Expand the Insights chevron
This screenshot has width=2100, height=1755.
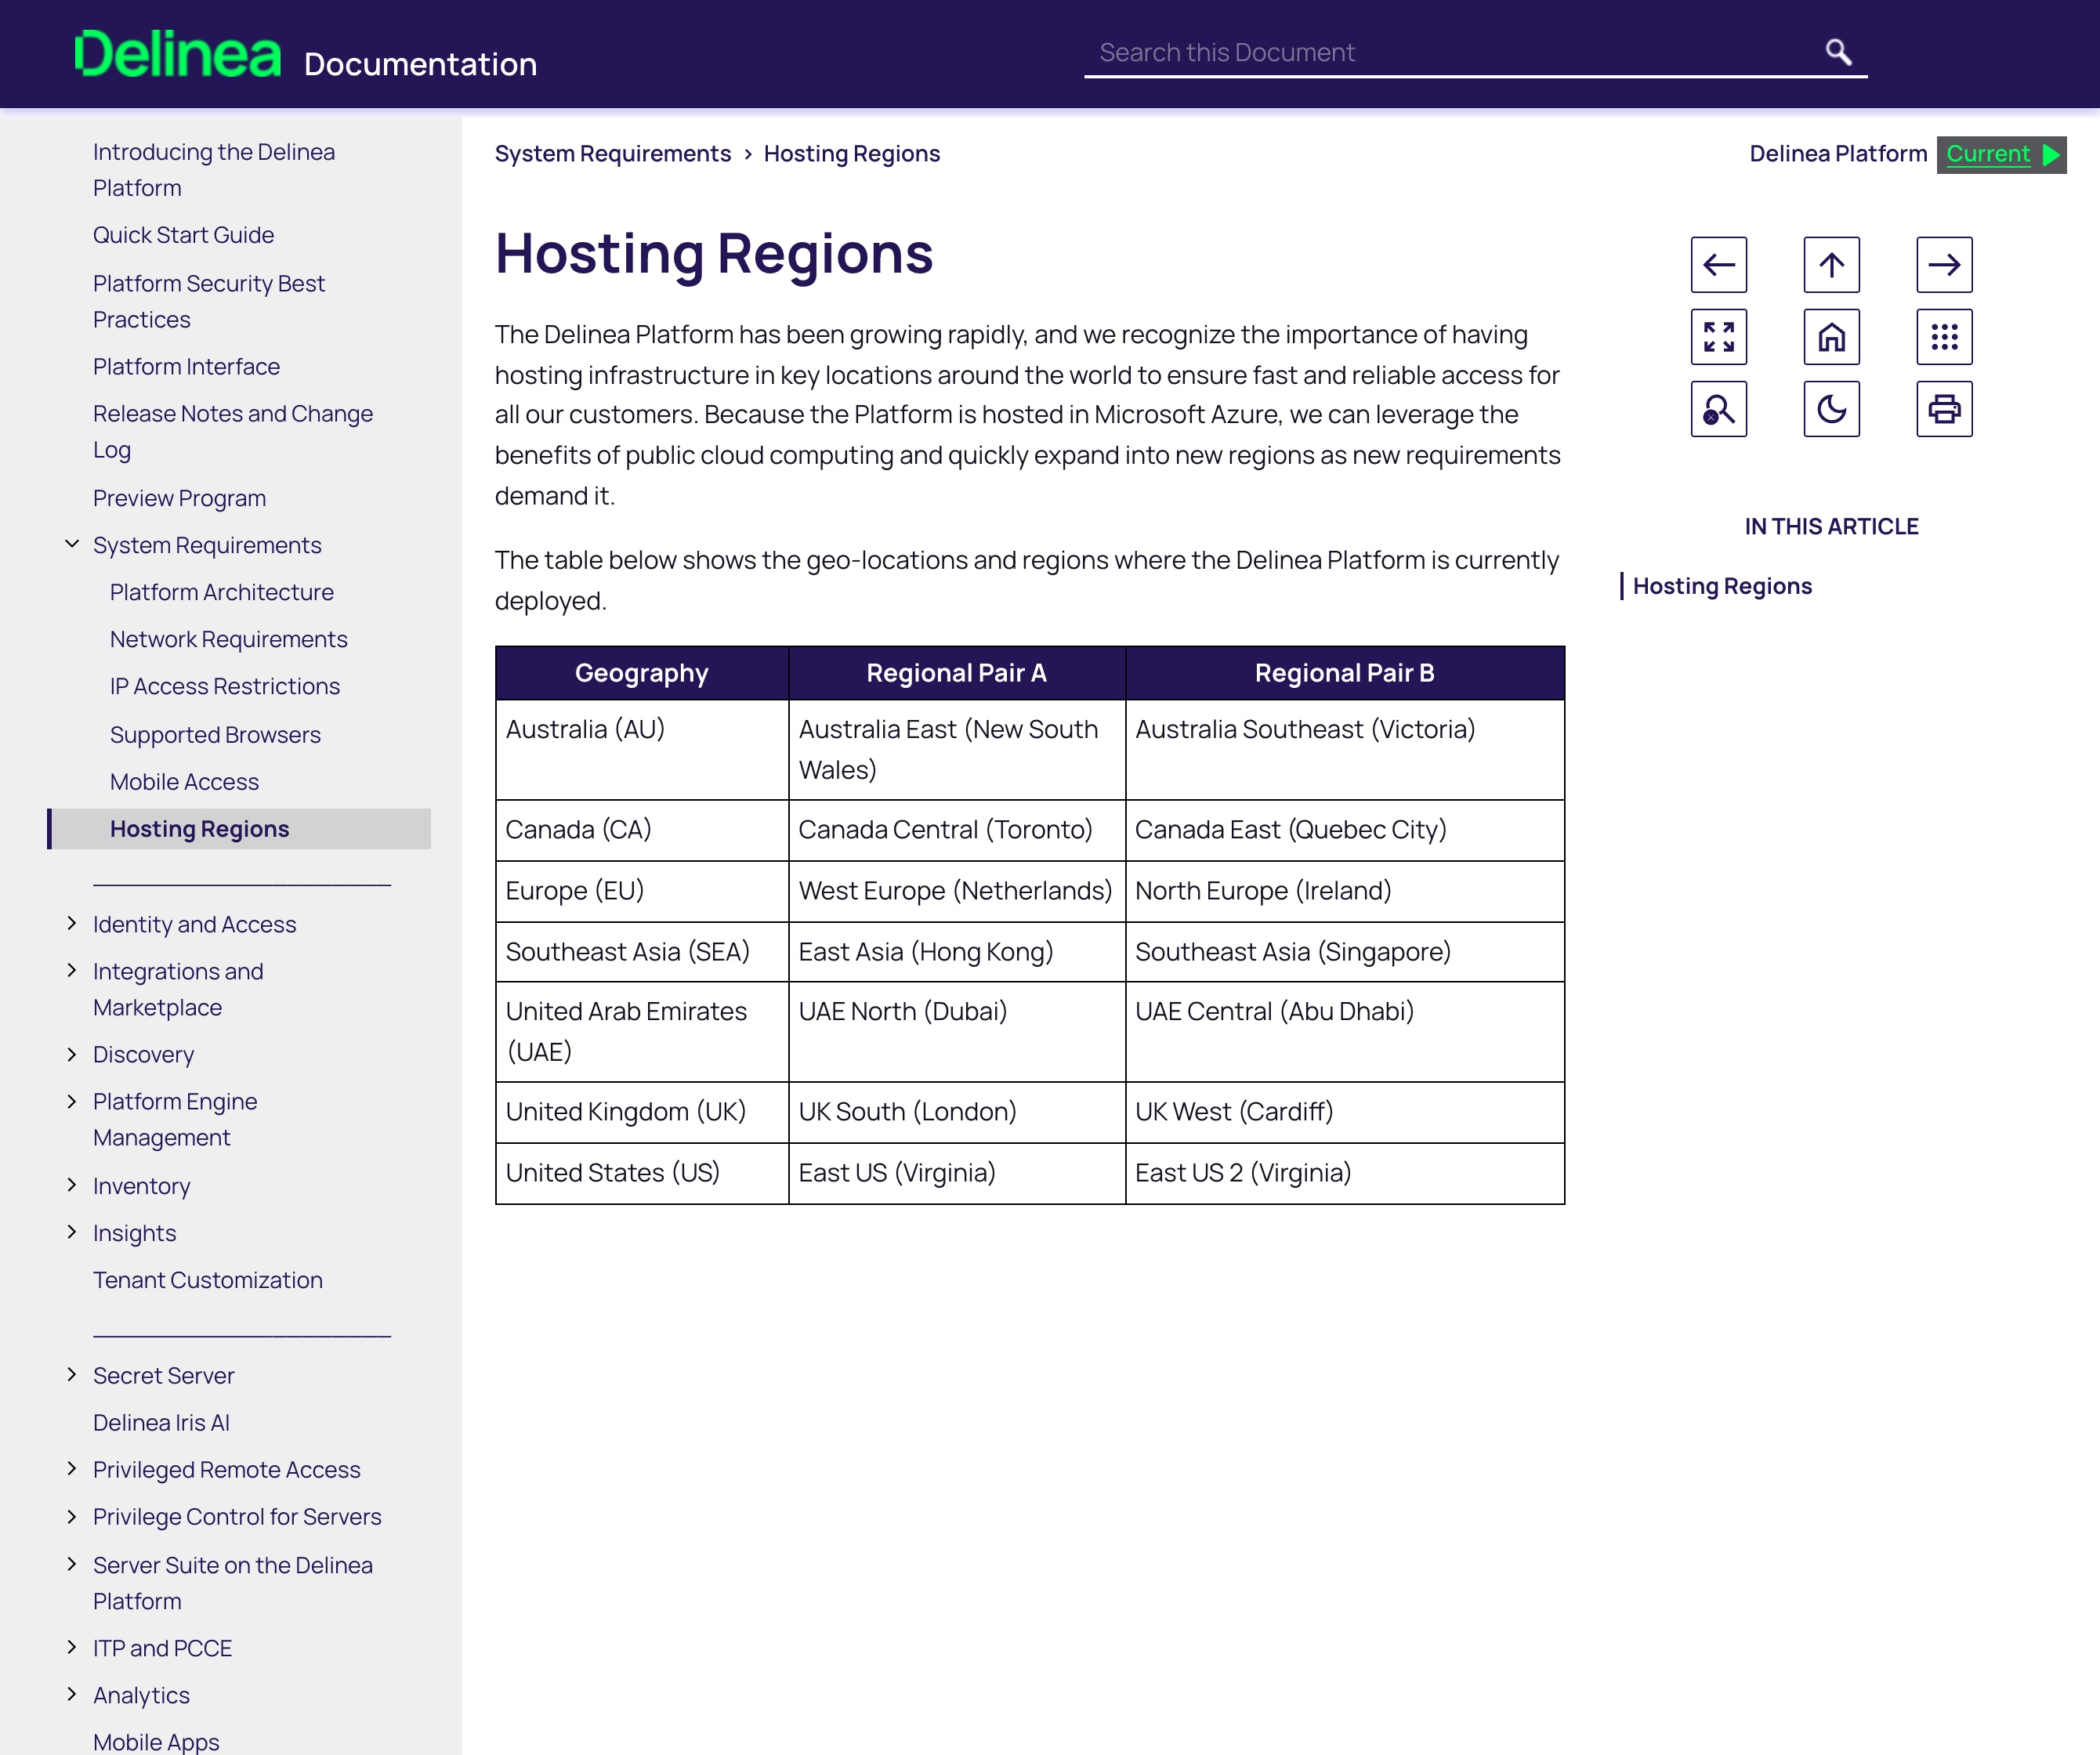tap(72, 1232)
